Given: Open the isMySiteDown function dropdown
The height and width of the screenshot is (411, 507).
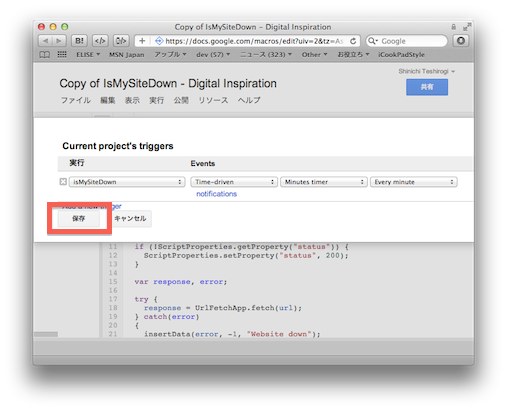Looking at the screenshot, I should (x=127, y=182).
